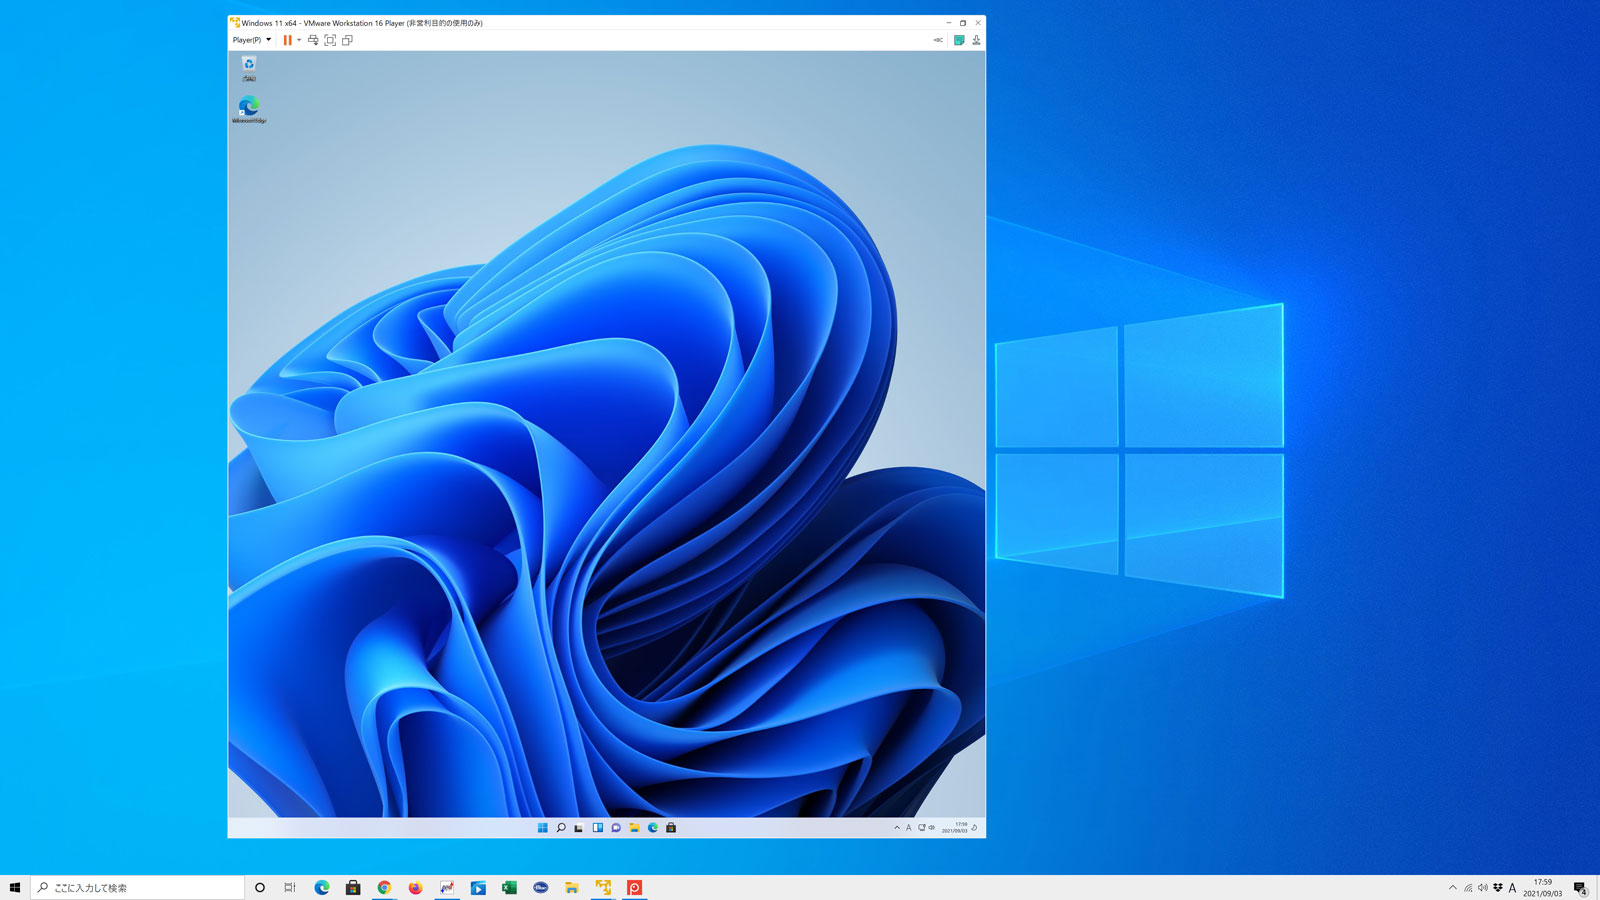
Task: Open the Windows 11 Start button in the VM
Action: [x=543, y=828]
